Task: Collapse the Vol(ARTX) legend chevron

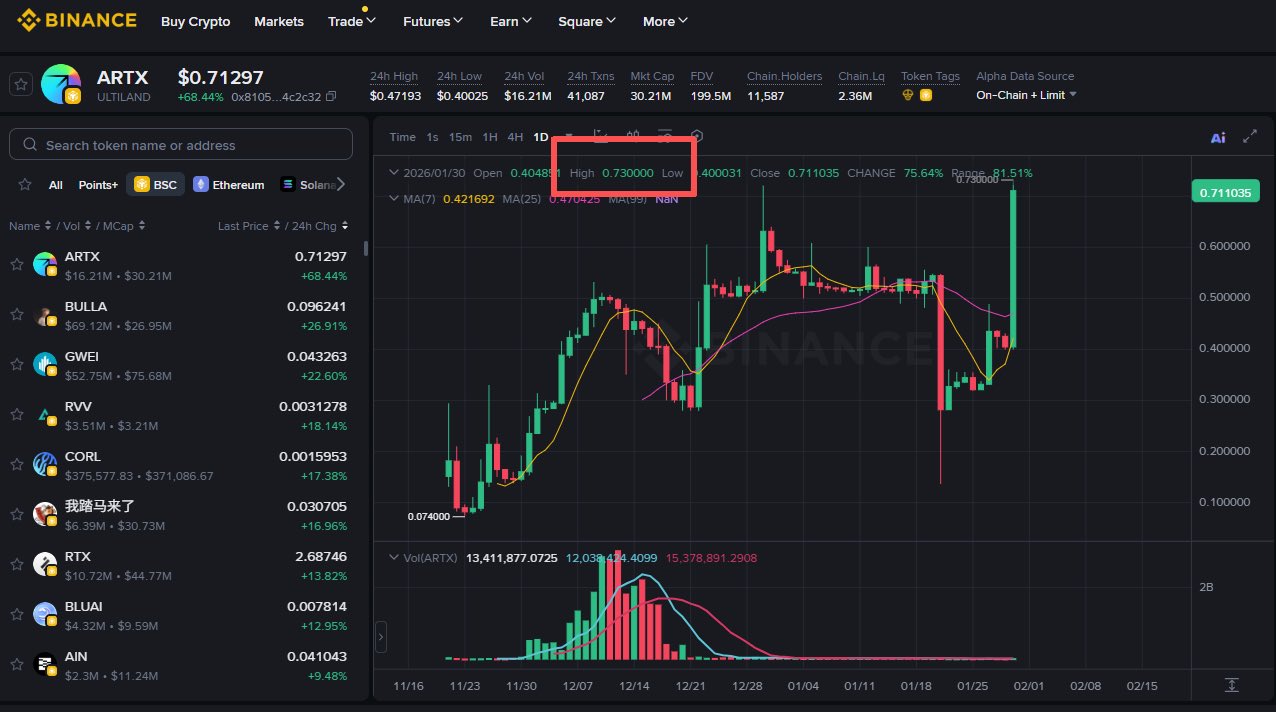Action: click(393, 558)
